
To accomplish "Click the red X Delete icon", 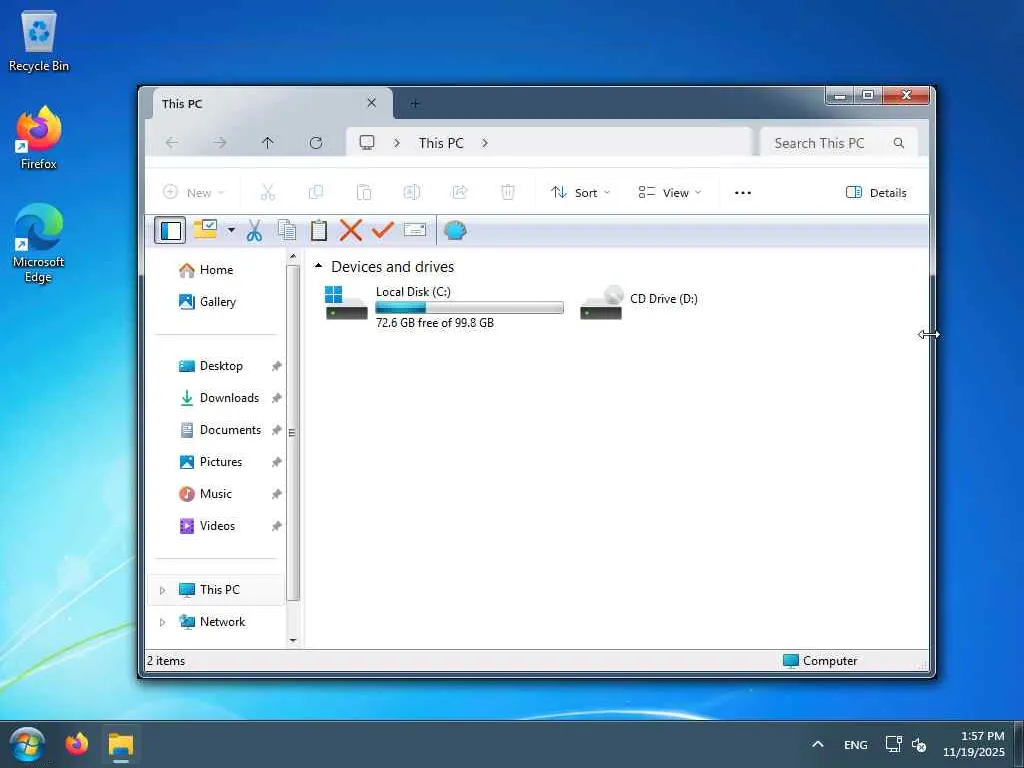I will [351, 231].
